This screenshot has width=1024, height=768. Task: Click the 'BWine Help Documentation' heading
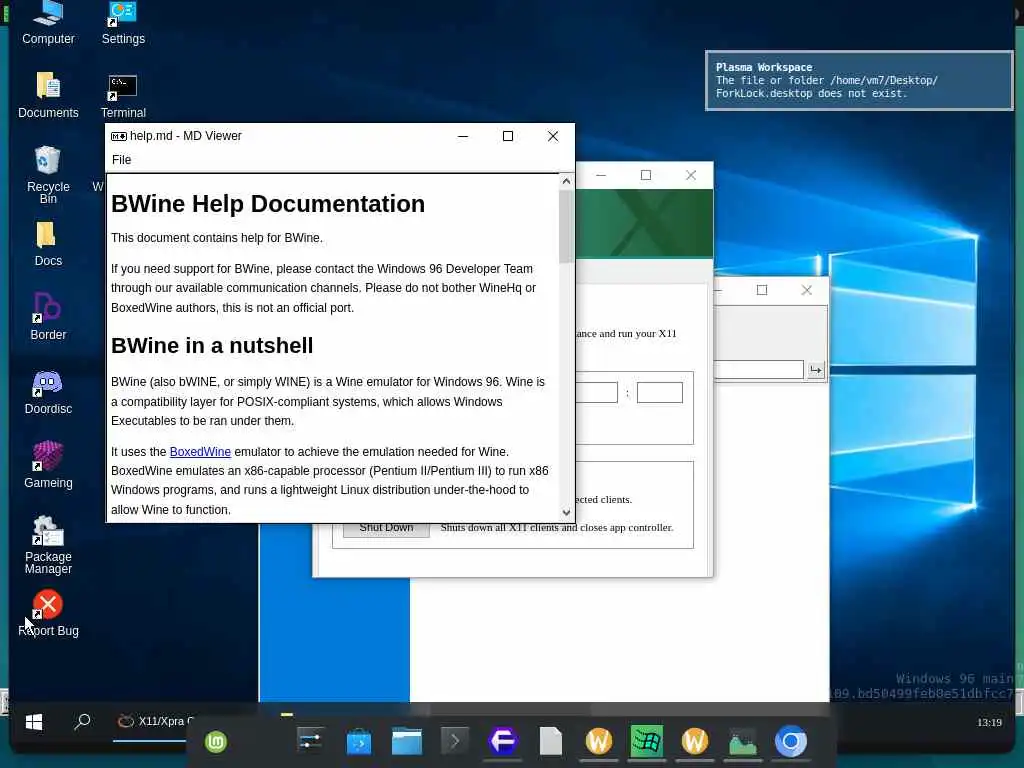[268, 204]
